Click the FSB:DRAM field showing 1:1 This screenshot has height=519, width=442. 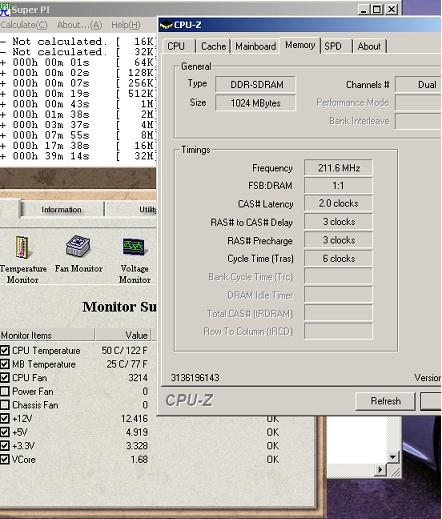338,185
